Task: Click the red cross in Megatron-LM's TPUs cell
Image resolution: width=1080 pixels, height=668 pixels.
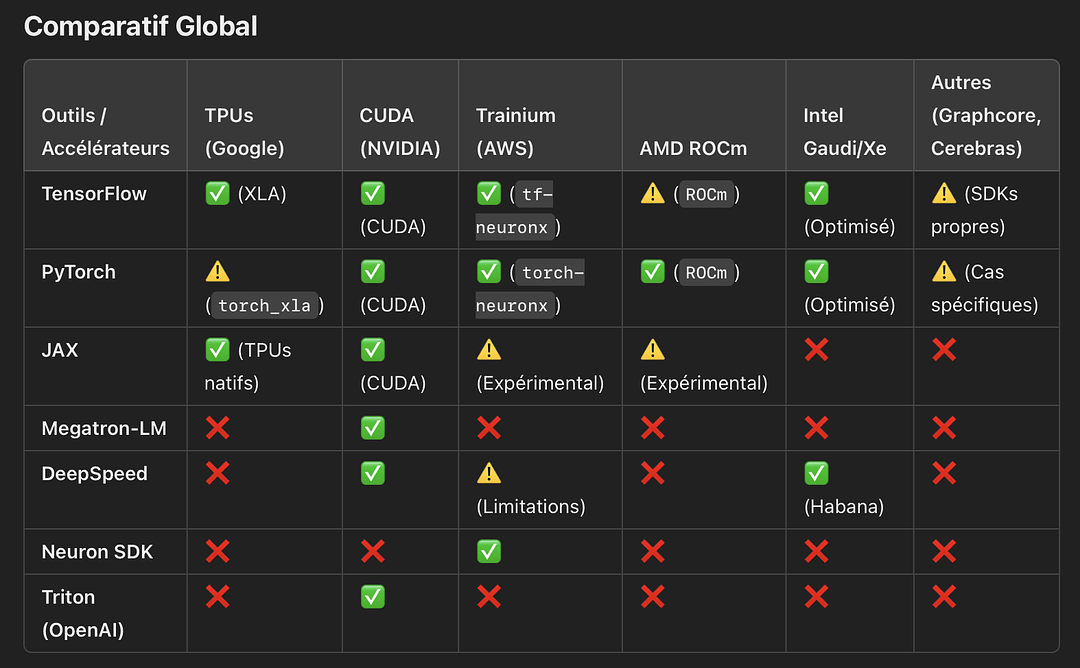Action: 217,428
